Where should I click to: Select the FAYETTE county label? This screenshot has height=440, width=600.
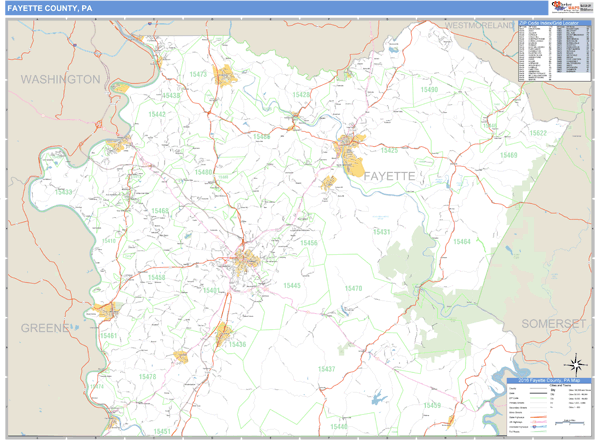point(389,176)
